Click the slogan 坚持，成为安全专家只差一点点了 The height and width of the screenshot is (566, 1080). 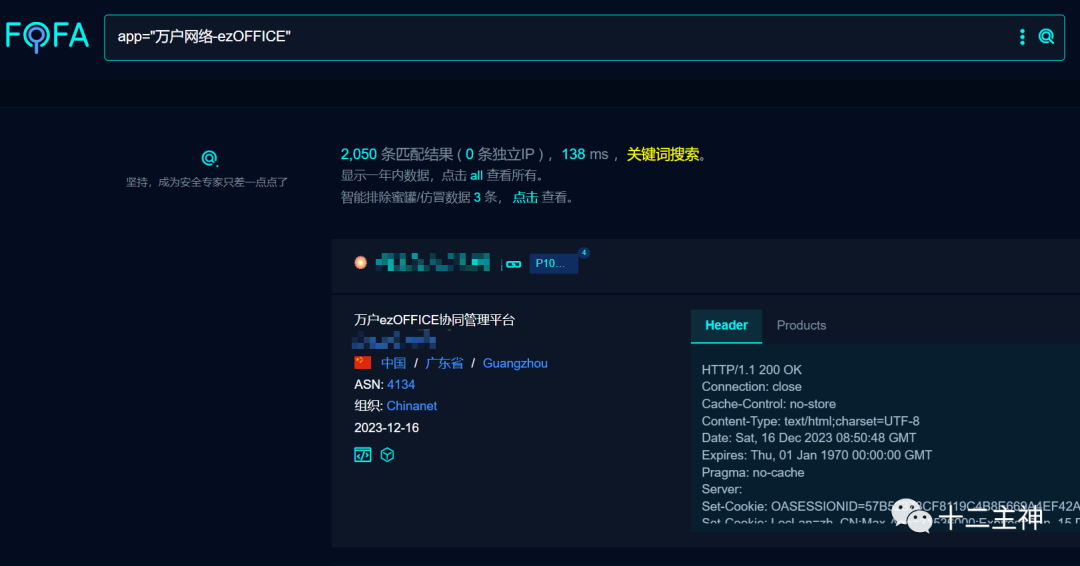[207, 182]
